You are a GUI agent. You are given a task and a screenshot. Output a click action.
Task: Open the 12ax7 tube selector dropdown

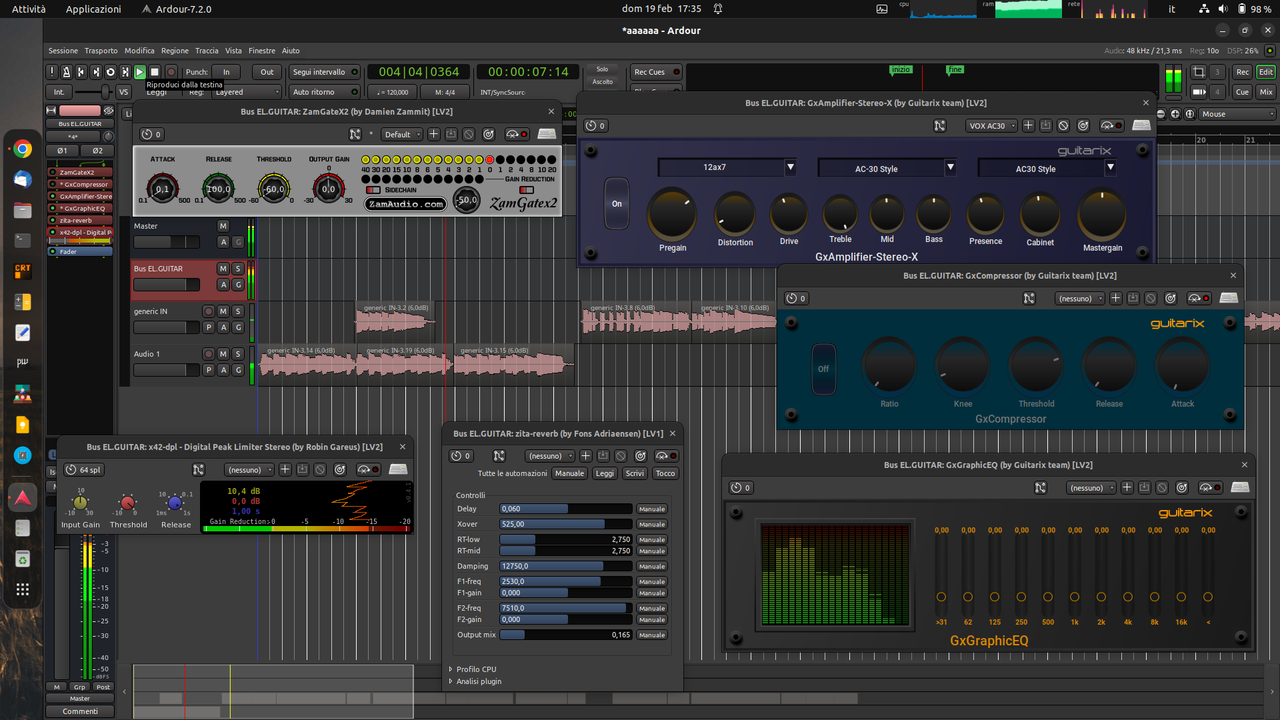[728, 168]
